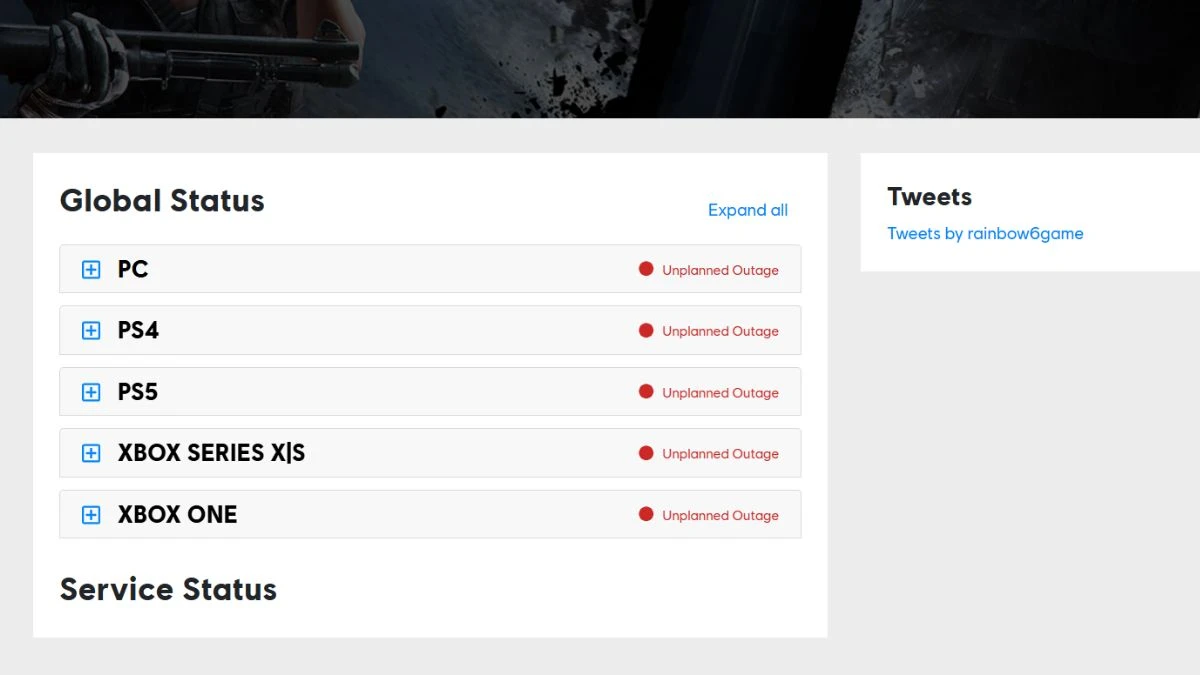Click the red outage indicator for PC
Viewport: 1200px width, 675px height.
click(x=647, y=268)
